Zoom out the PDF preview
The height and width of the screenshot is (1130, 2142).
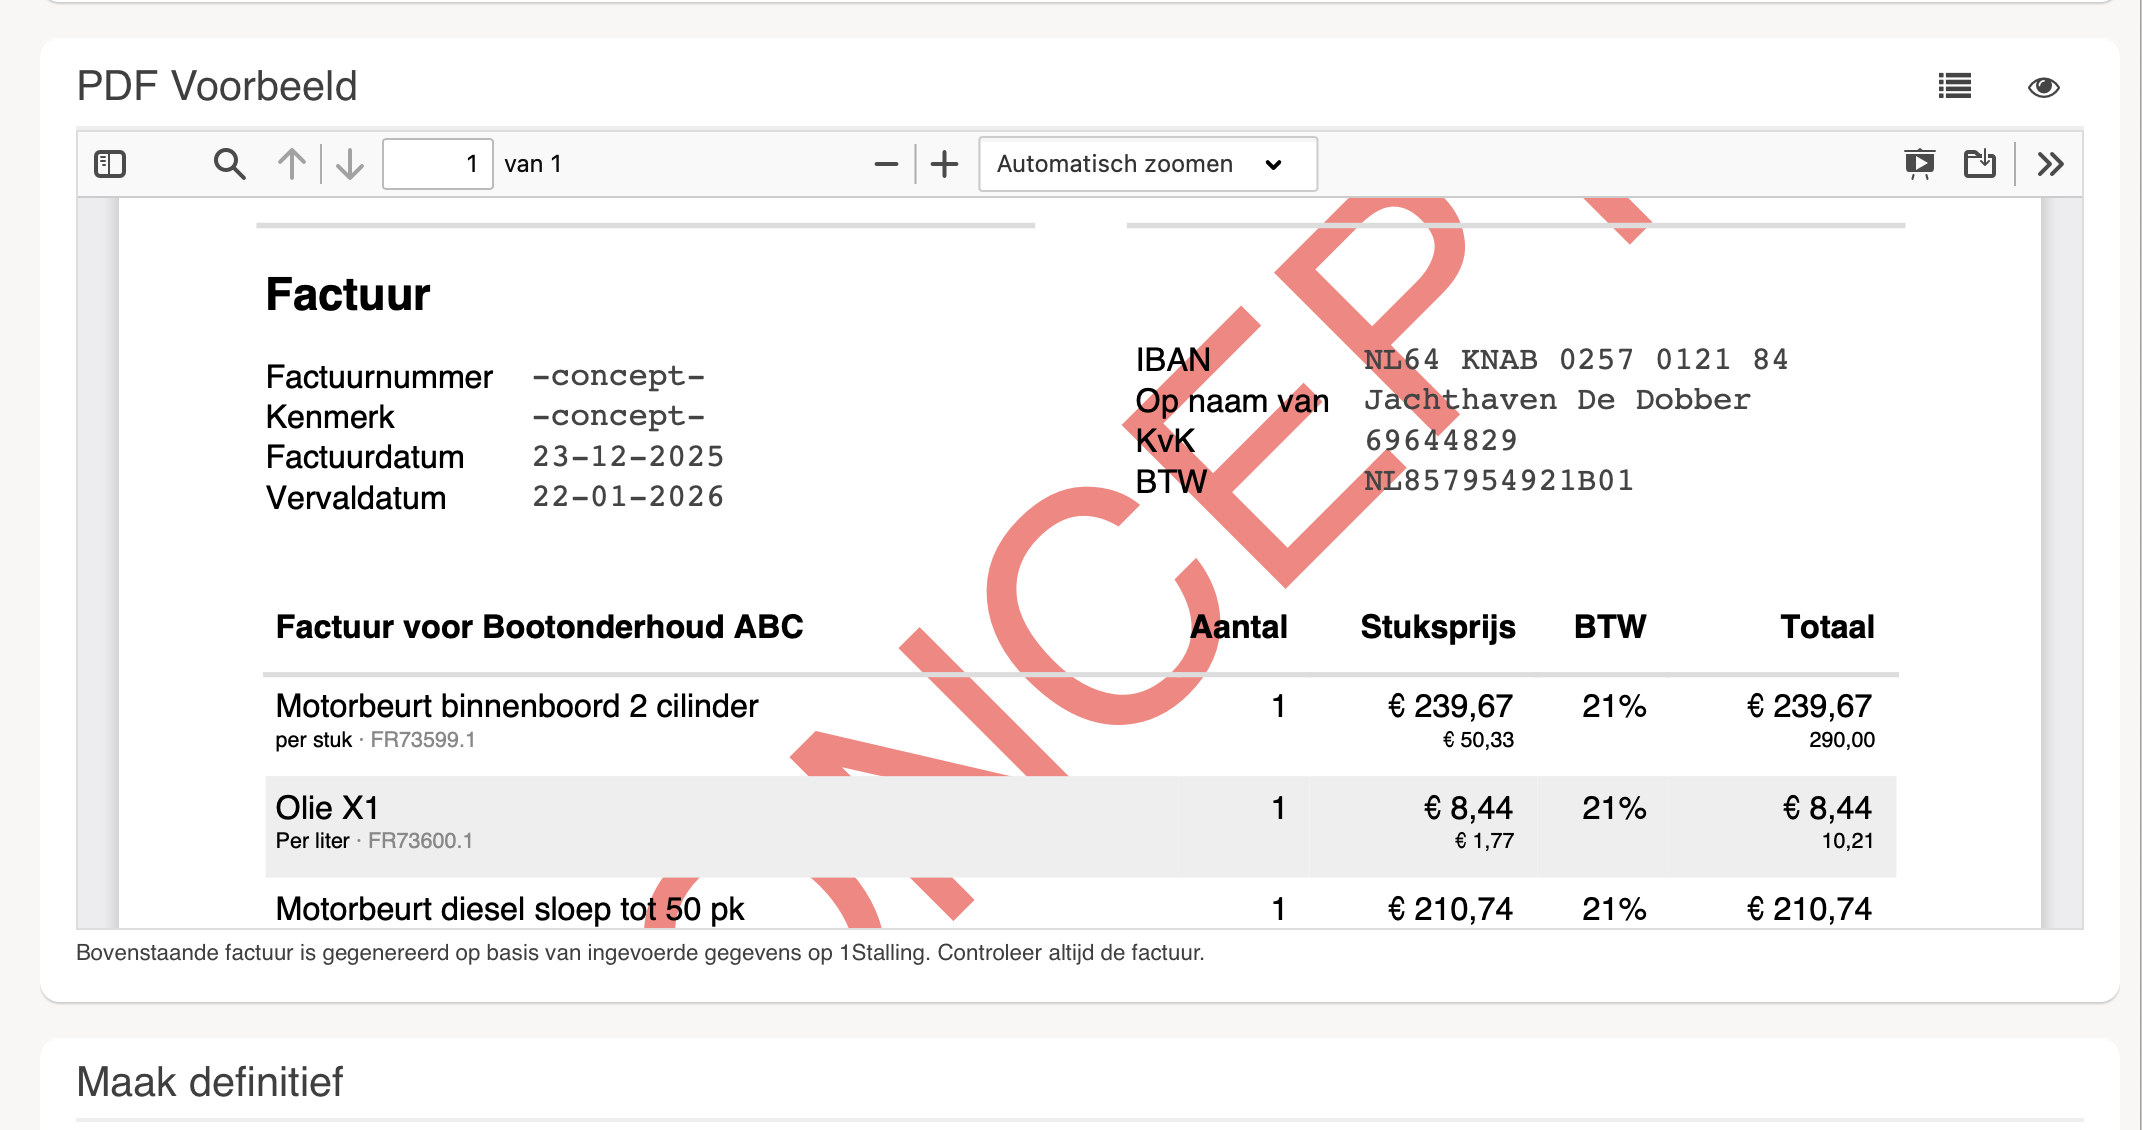886,164
